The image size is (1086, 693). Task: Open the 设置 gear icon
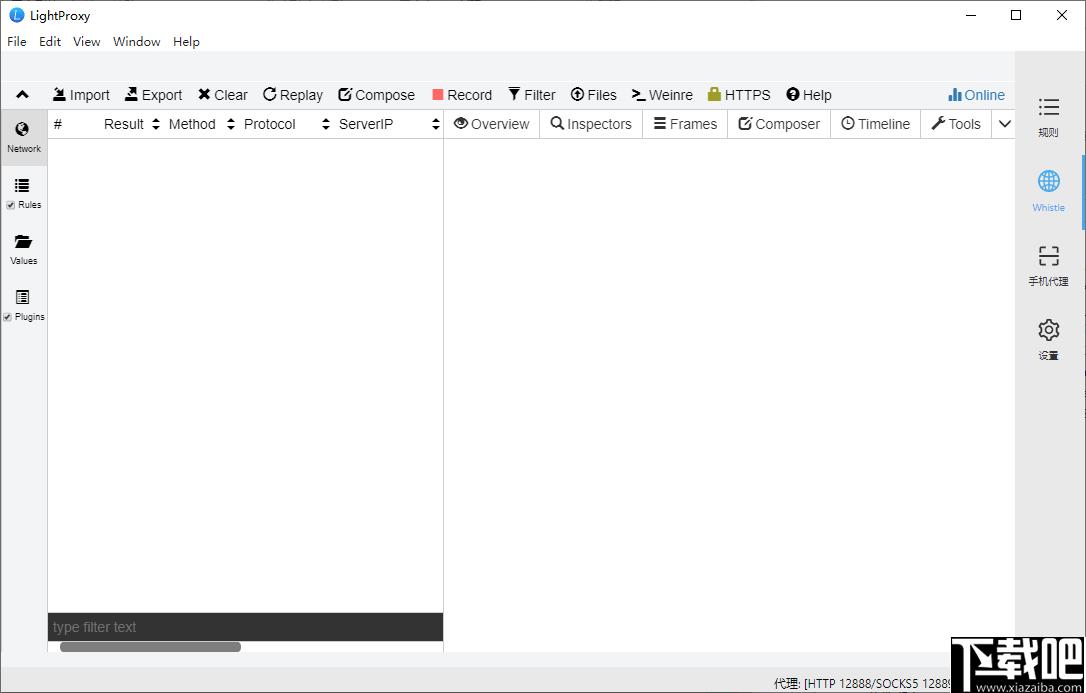[x=1049, y=330]
